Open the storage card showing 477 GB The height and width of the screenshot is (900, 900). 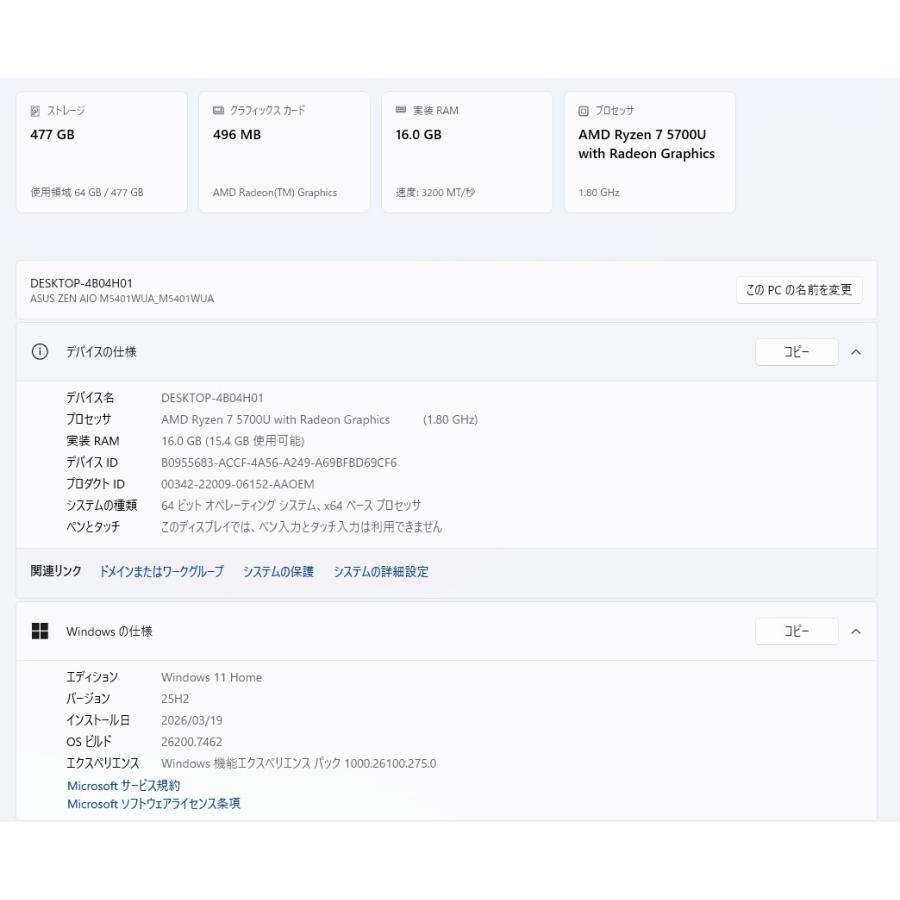click(102, 152)
